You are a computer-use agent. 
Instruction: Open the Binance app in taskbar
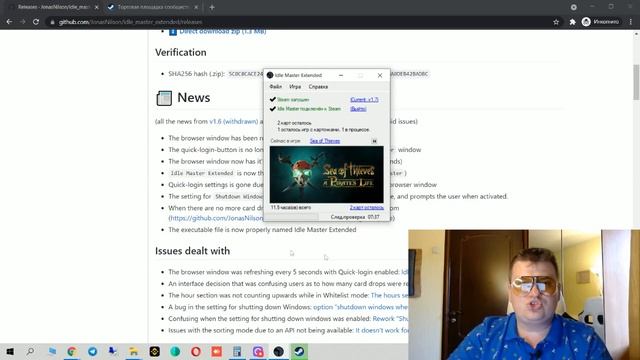[154, 351]
